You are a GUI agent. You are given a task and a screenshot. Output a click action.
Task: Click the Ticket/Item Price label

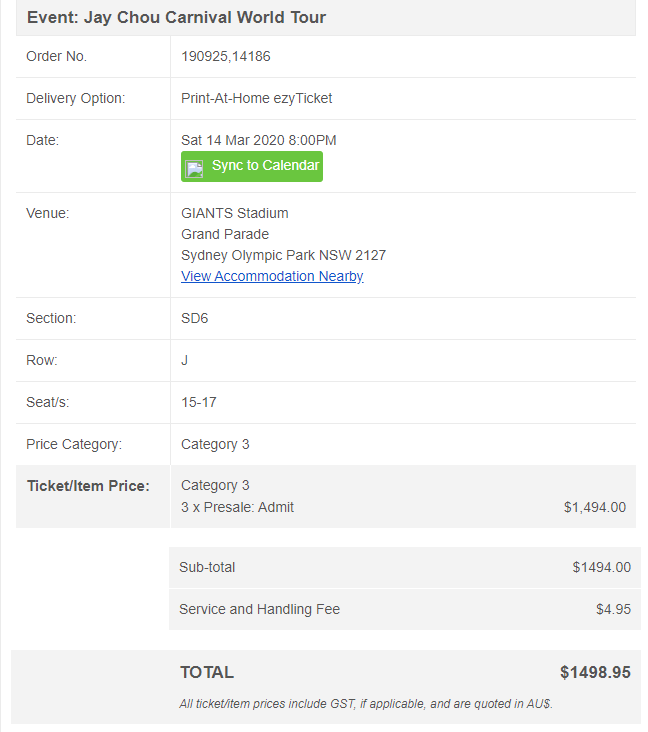point(88,486)
